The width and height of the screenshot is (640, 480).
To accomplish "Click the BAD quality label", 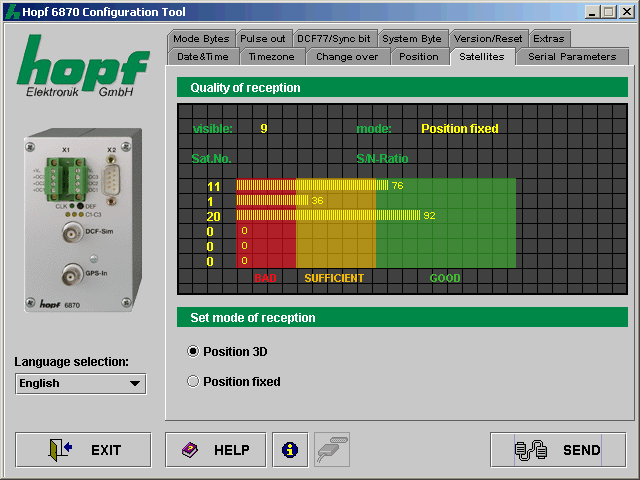I will 265,278.
